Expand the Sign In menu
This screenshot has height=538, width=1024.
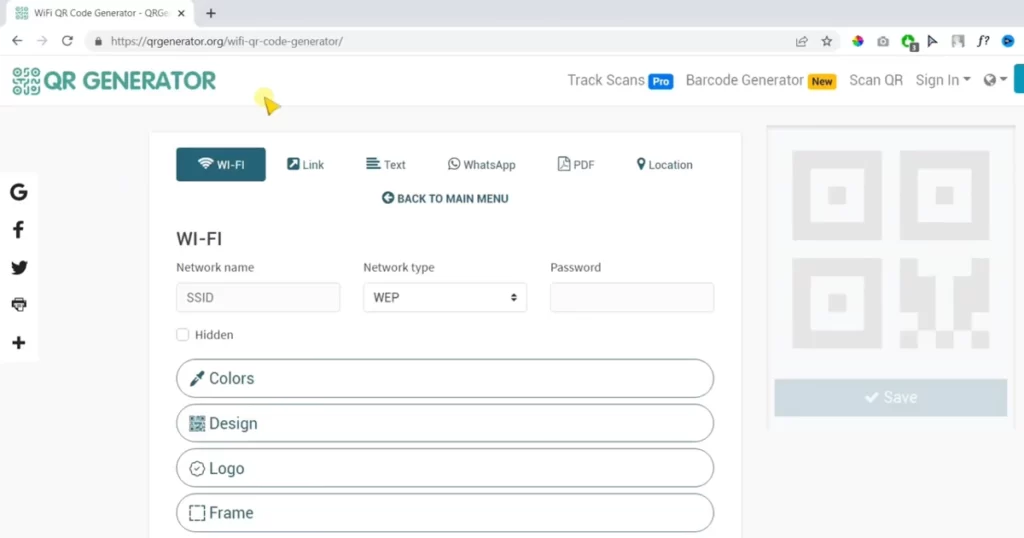[942, 80]
